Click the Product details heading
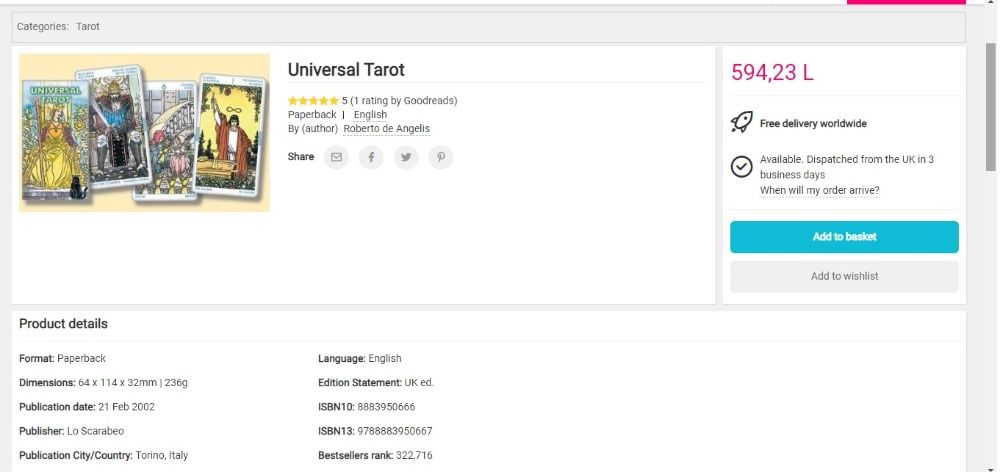 [x=63, y=323]
